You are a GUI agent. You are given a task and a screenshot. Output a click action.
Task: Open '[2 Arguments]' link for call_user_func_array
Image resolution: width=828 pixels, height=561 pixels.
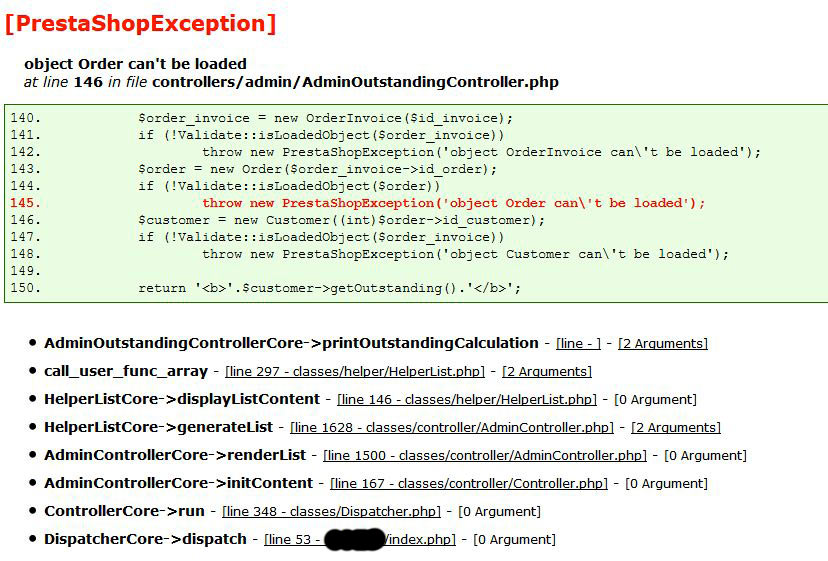(x=547, y=372)
